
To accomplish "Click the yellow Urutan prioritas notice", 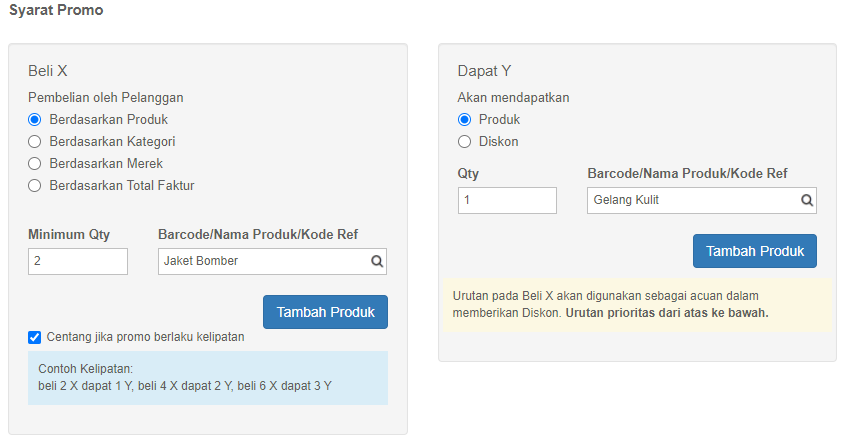I will [x=637, y=305].
